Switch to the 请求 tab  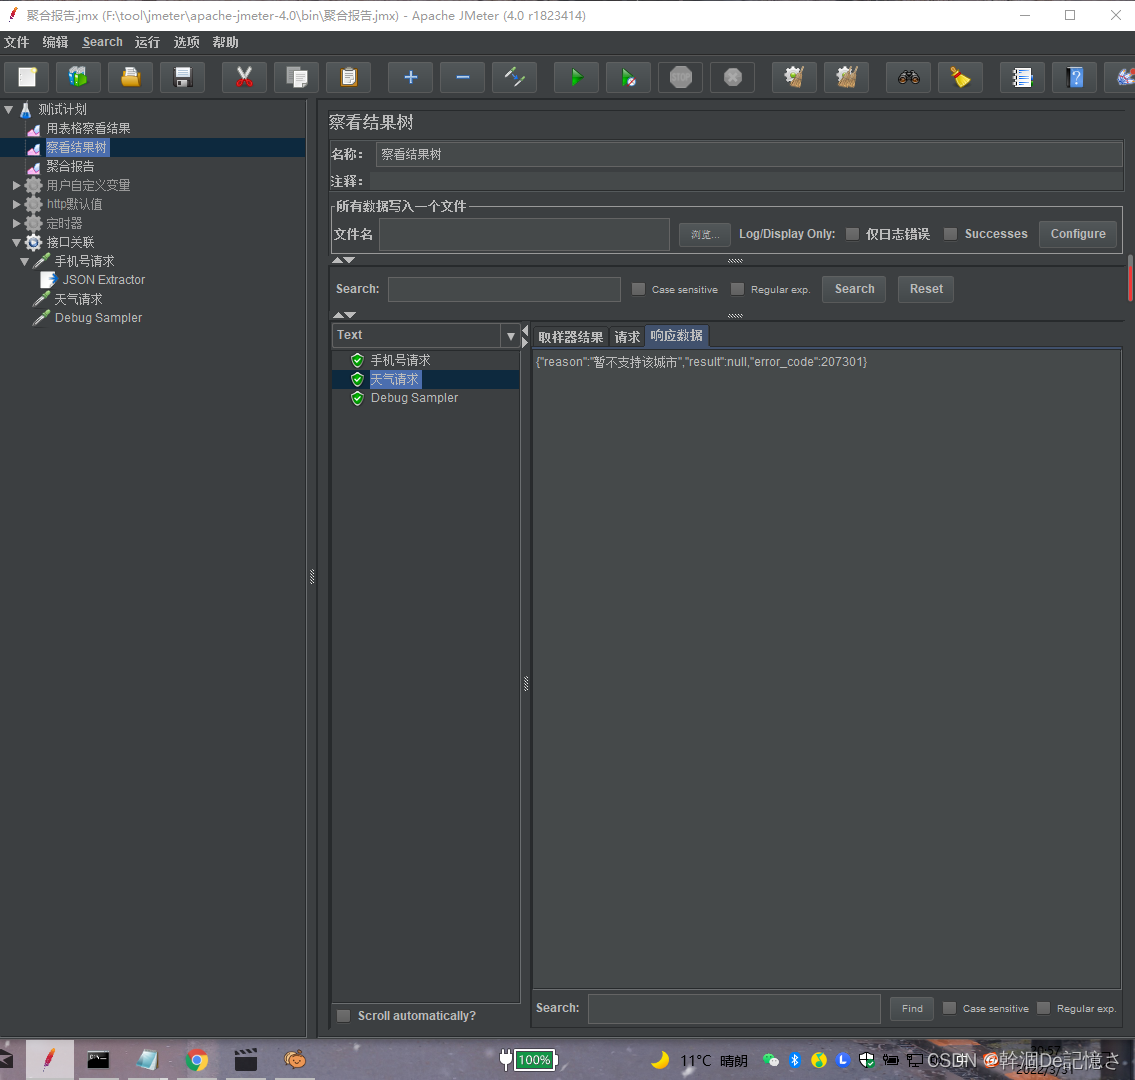pyautogui.click(x=627, y=337)
